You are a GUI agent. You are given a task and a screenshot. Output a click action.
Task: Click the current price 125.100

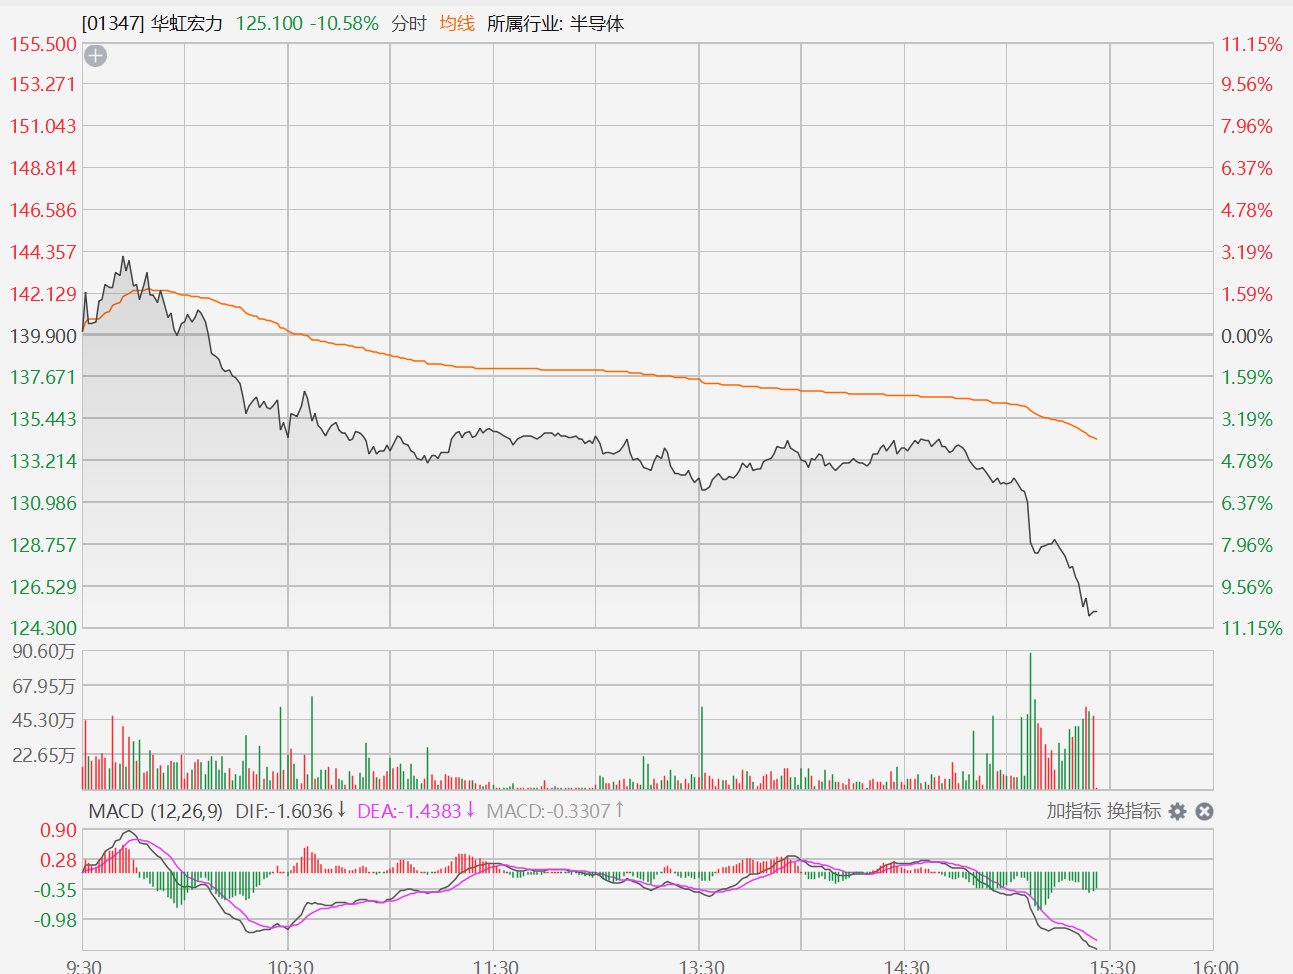coord(269,23)
